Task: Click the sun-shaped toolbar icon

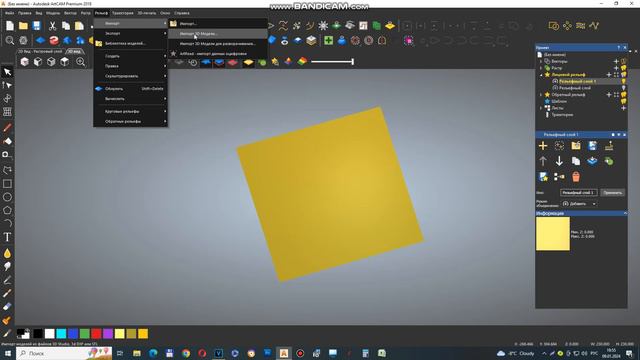Action: (x=323, y=26)
